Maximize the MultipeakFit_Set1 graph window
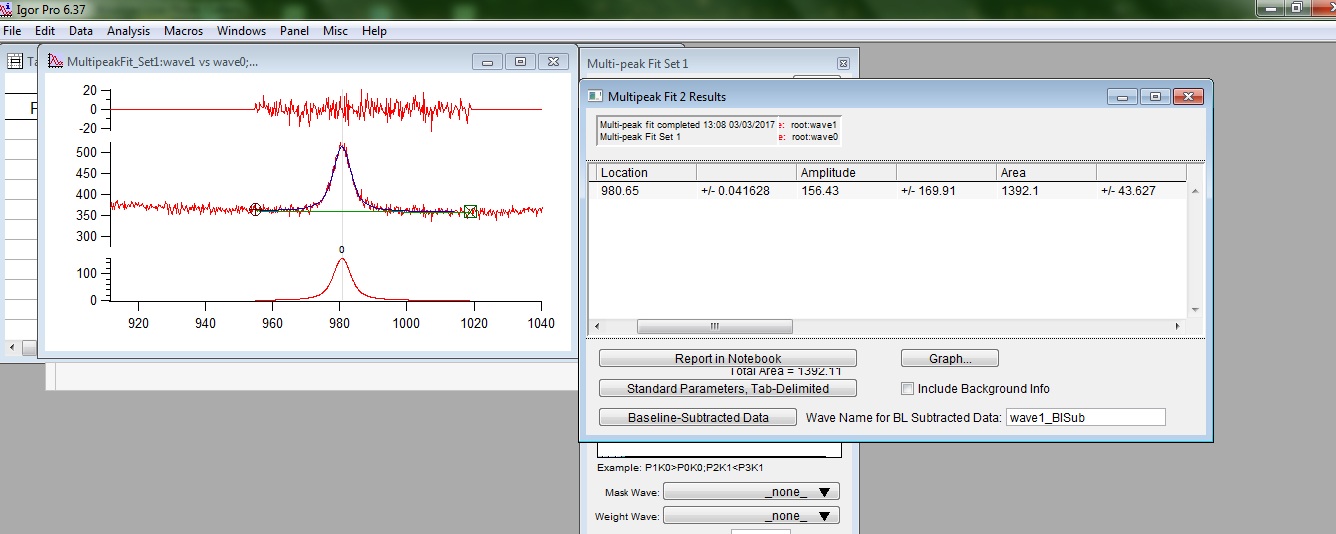This screenshot has height=534, width=1336. [x=520, y=62]
